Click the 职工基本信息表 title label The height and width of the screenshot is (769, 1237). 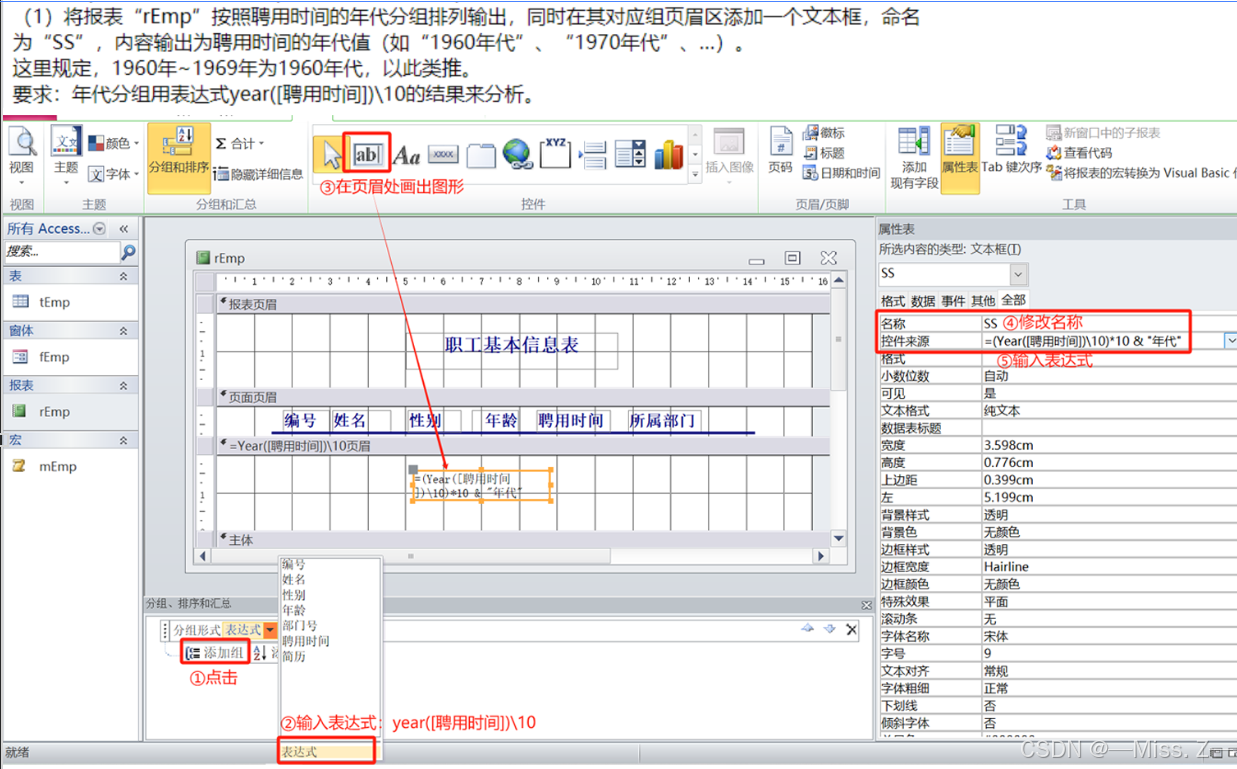(512, 346)
